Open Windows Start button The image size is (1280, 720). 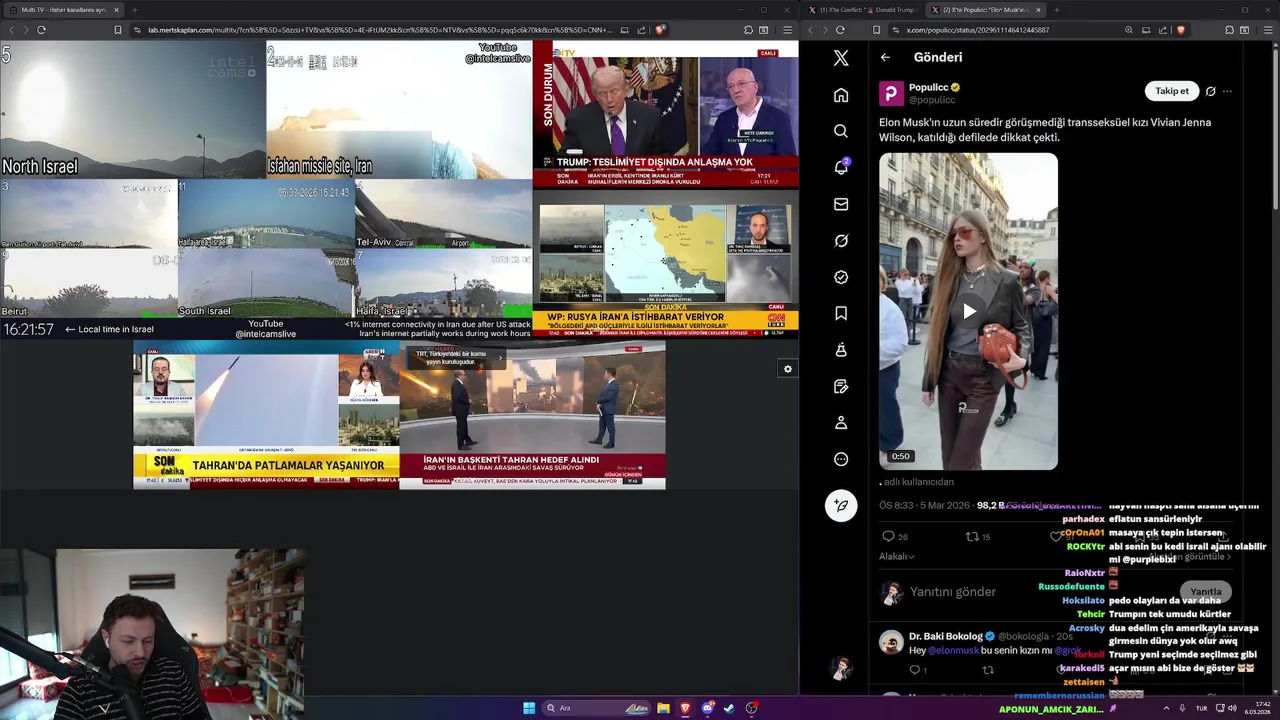coord(529,708)
